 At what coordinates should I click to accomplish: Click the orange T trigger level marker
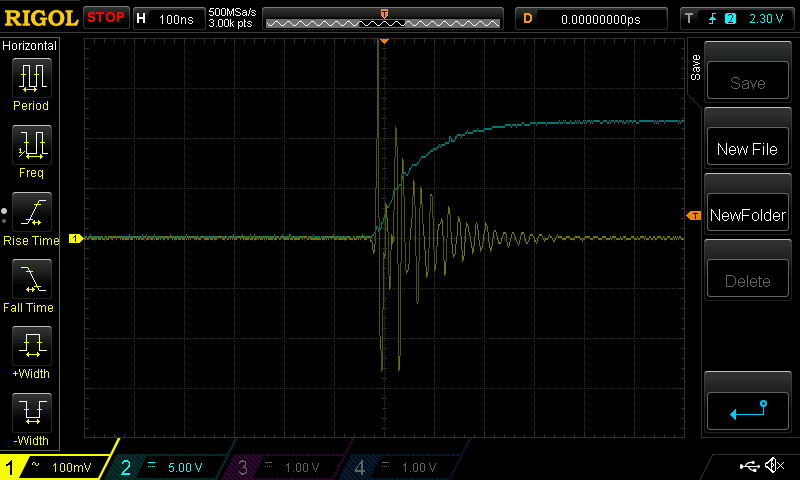(694, 216)
